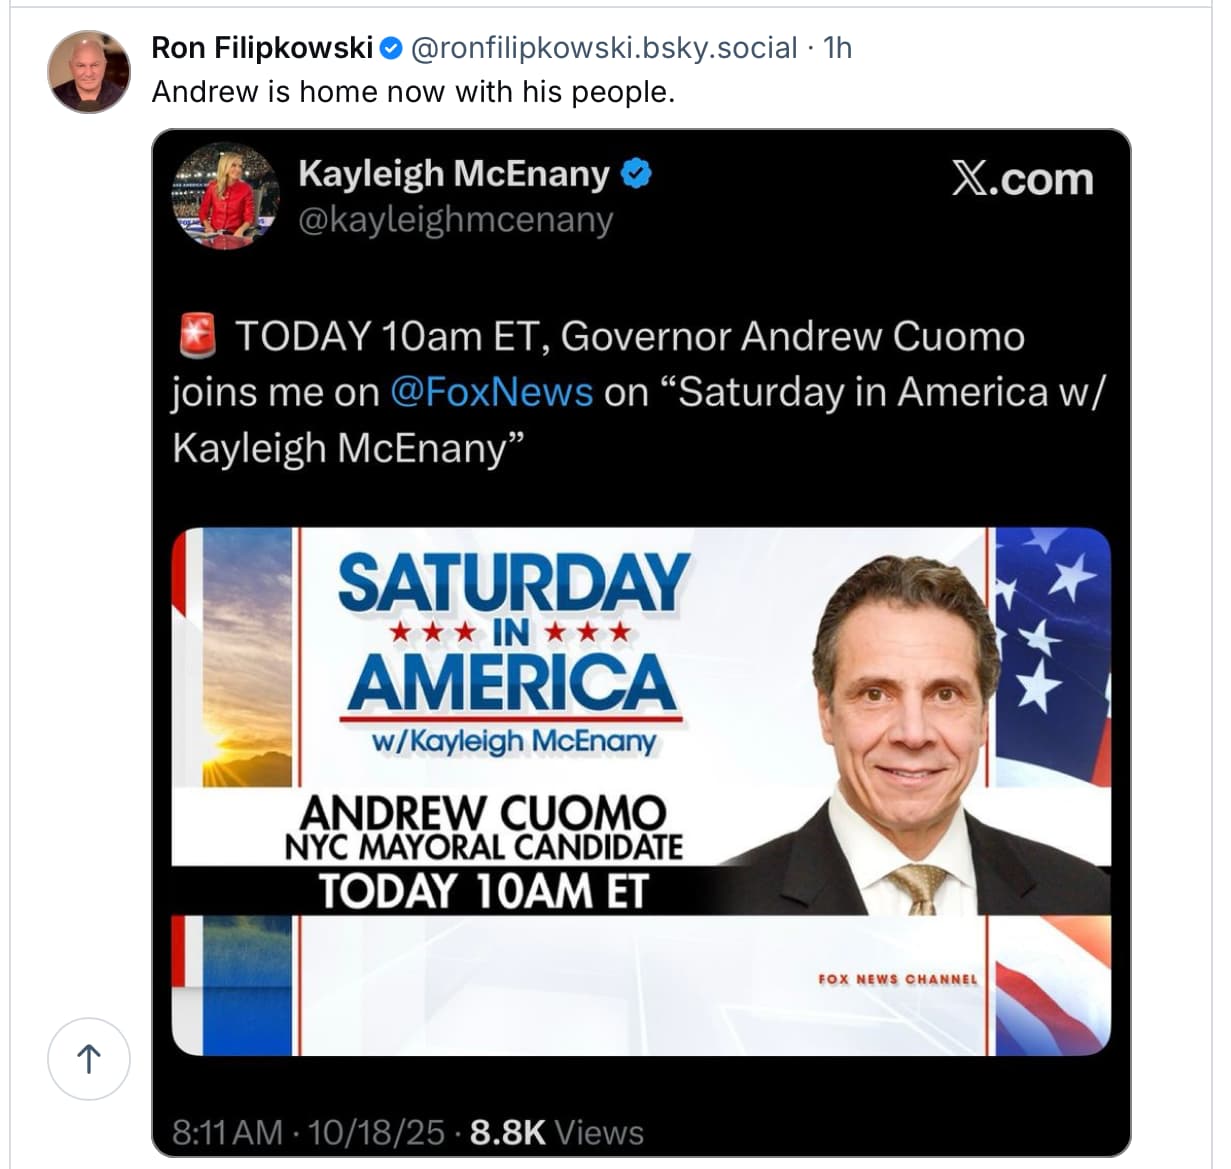
Task: Click the Fox News Channel logo text
Action: click(x=897, y=979)
